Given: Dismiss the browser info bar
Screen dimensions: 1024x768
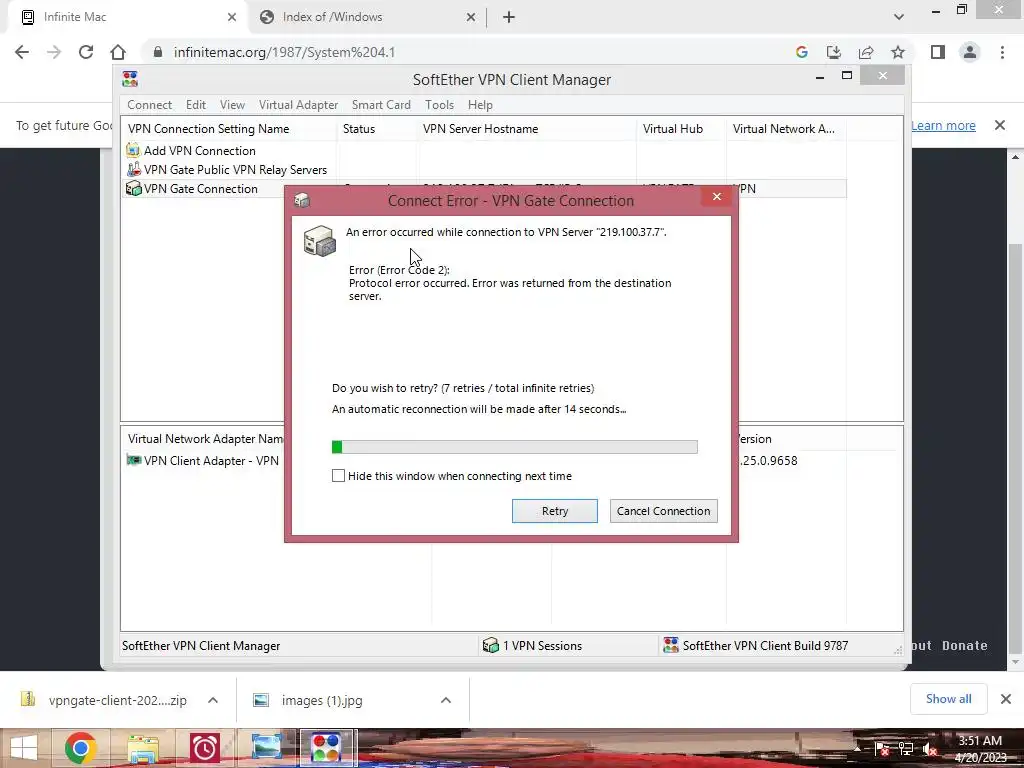Looking at the screenshot, I should click(1000, 125).
